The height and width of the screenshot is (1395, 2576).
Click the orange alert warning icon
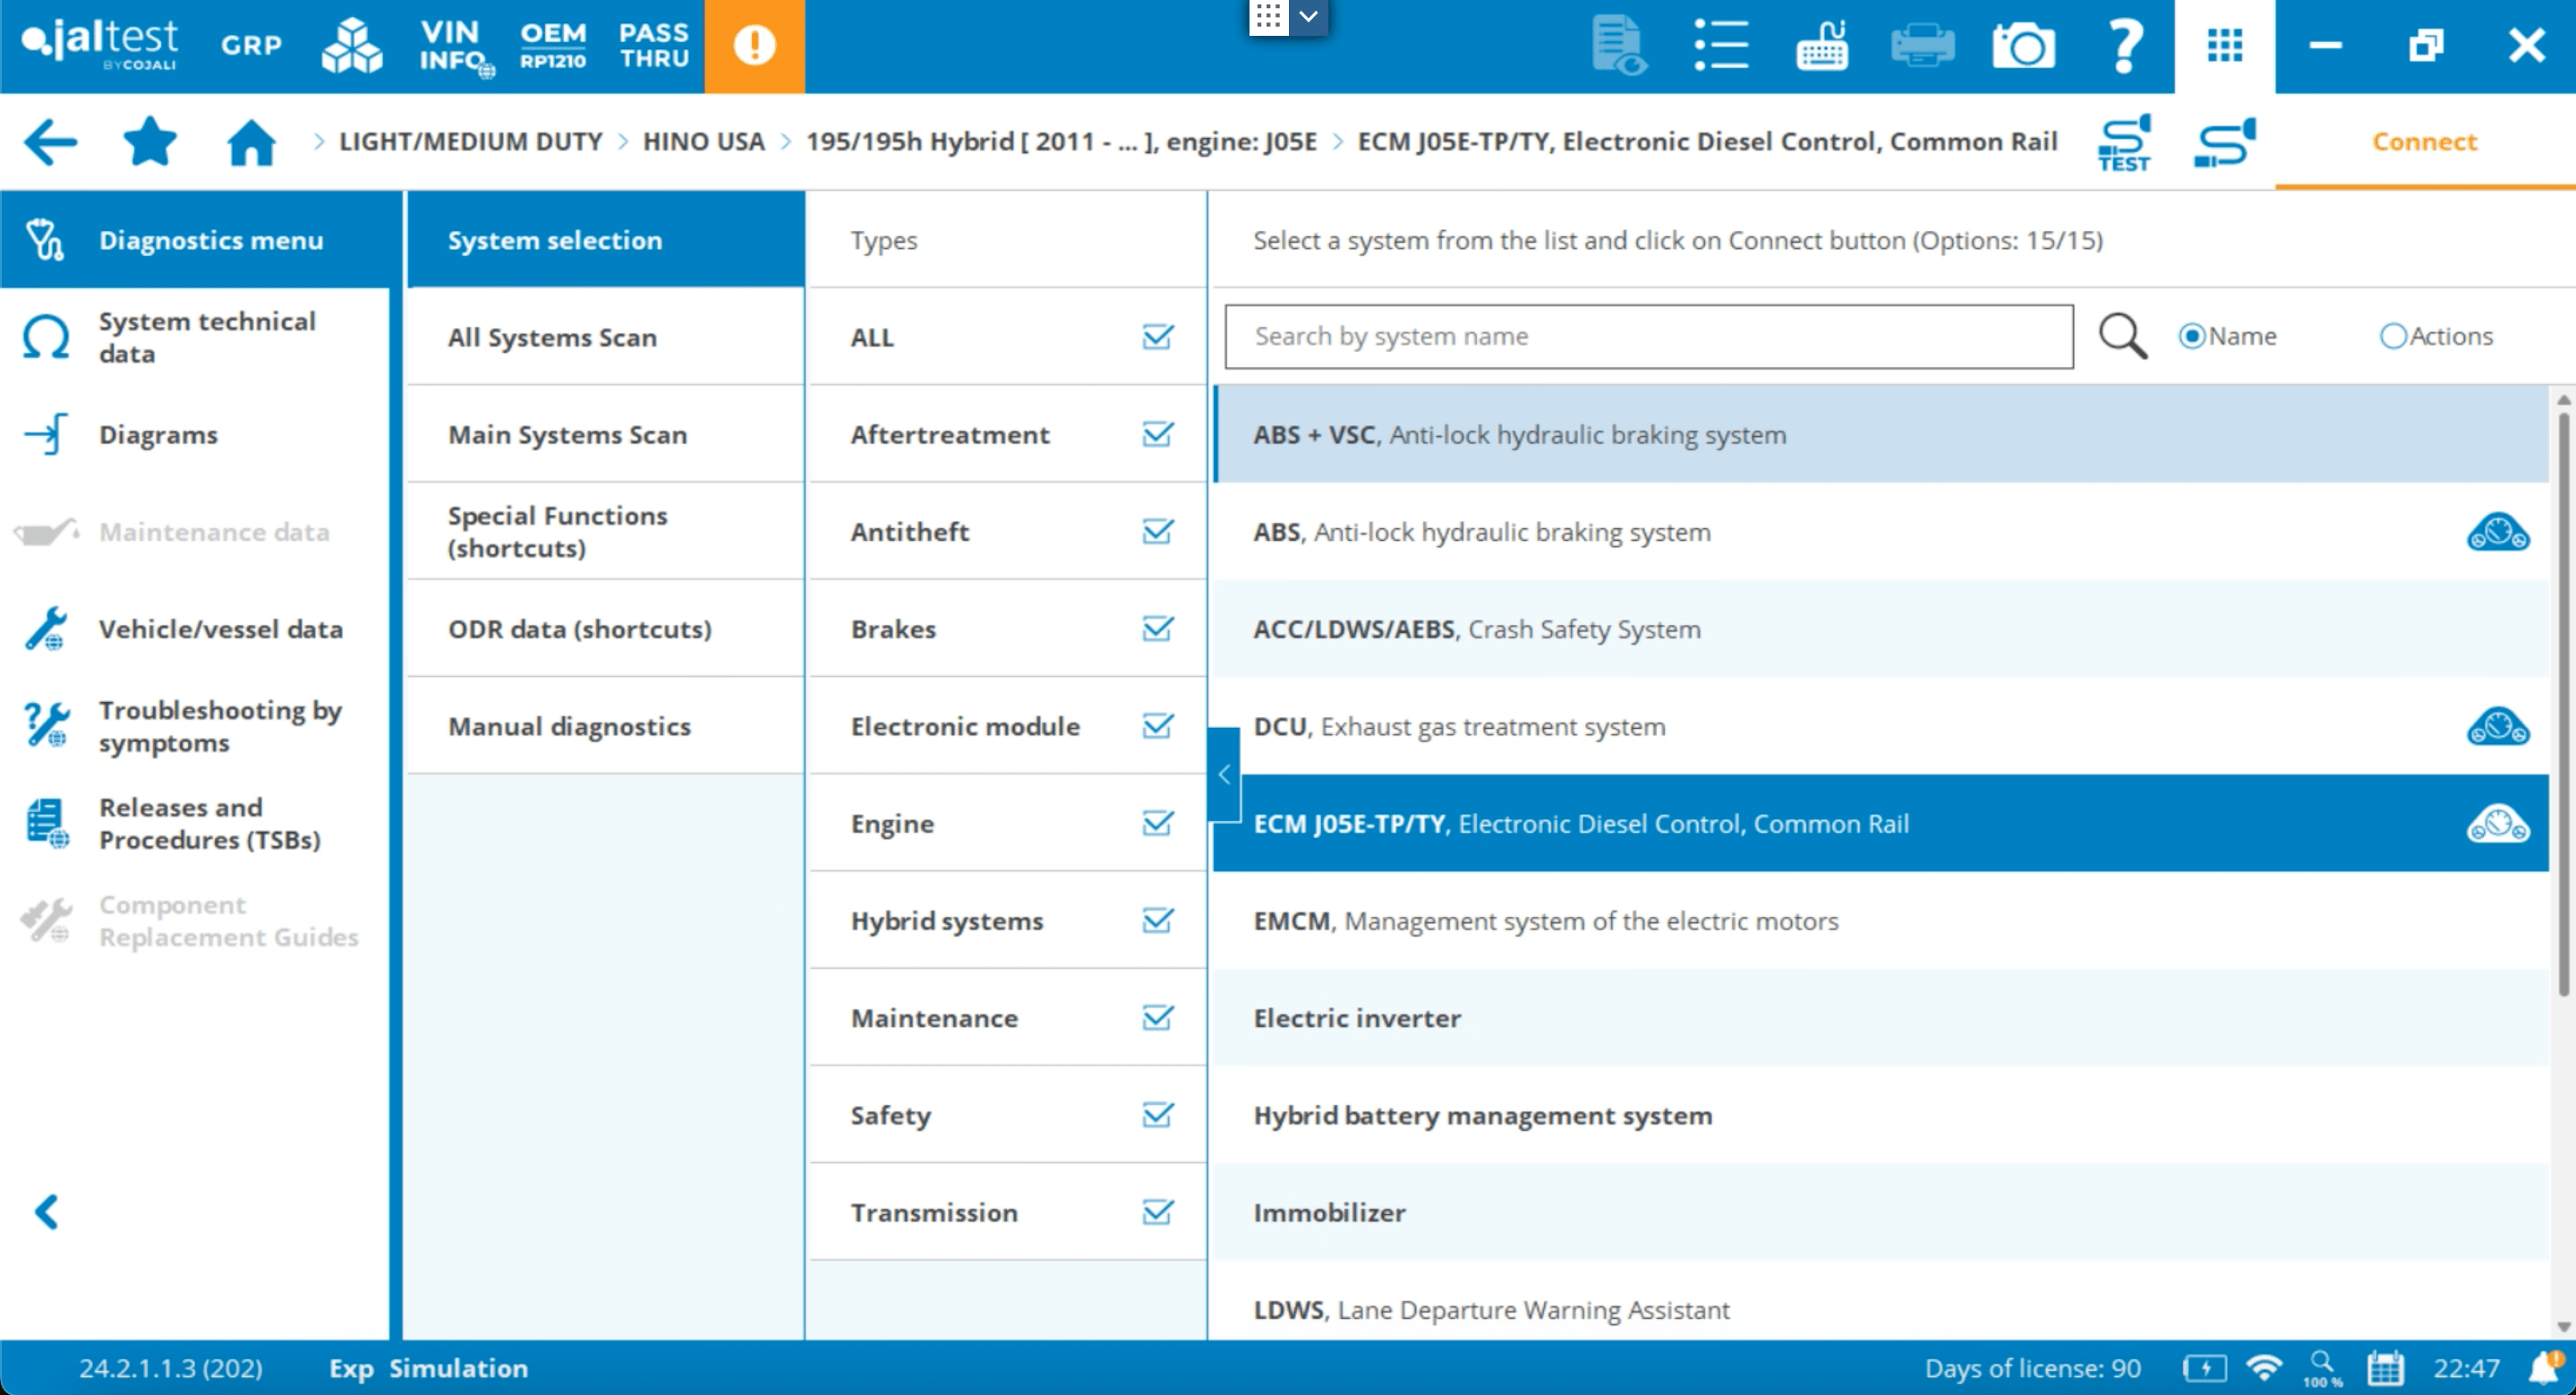pos(754,46)
